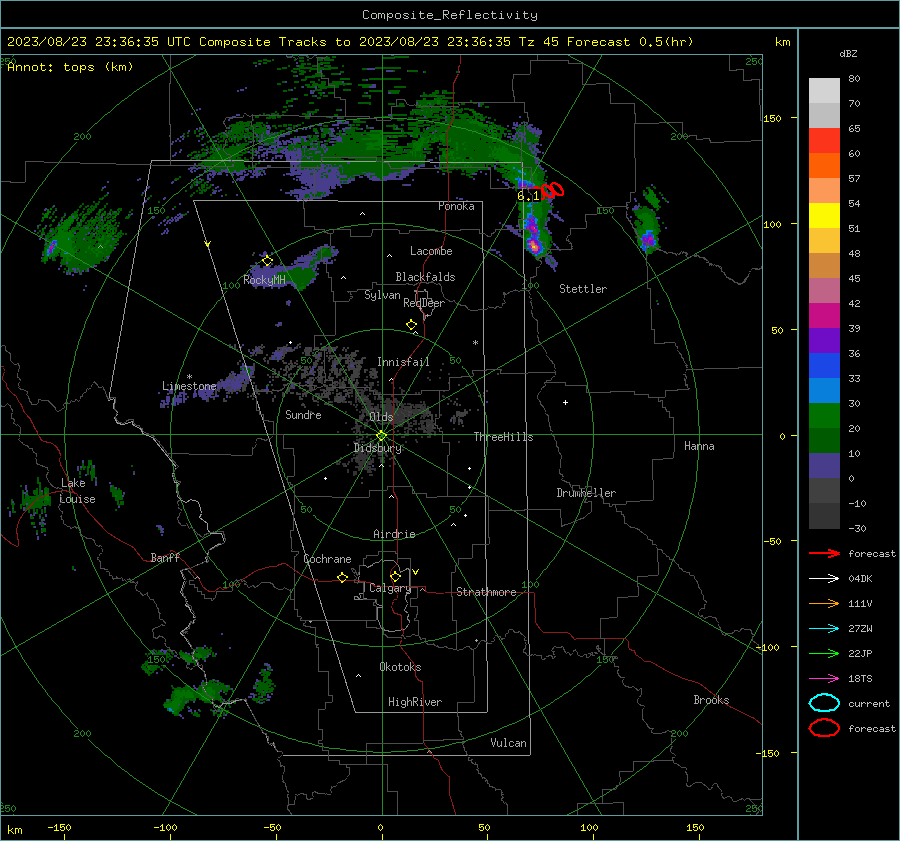The width and height of the screenshot is (900, 841).
Task: Pick the red swatch in dBZ scale
Action: tap(824, 141)
